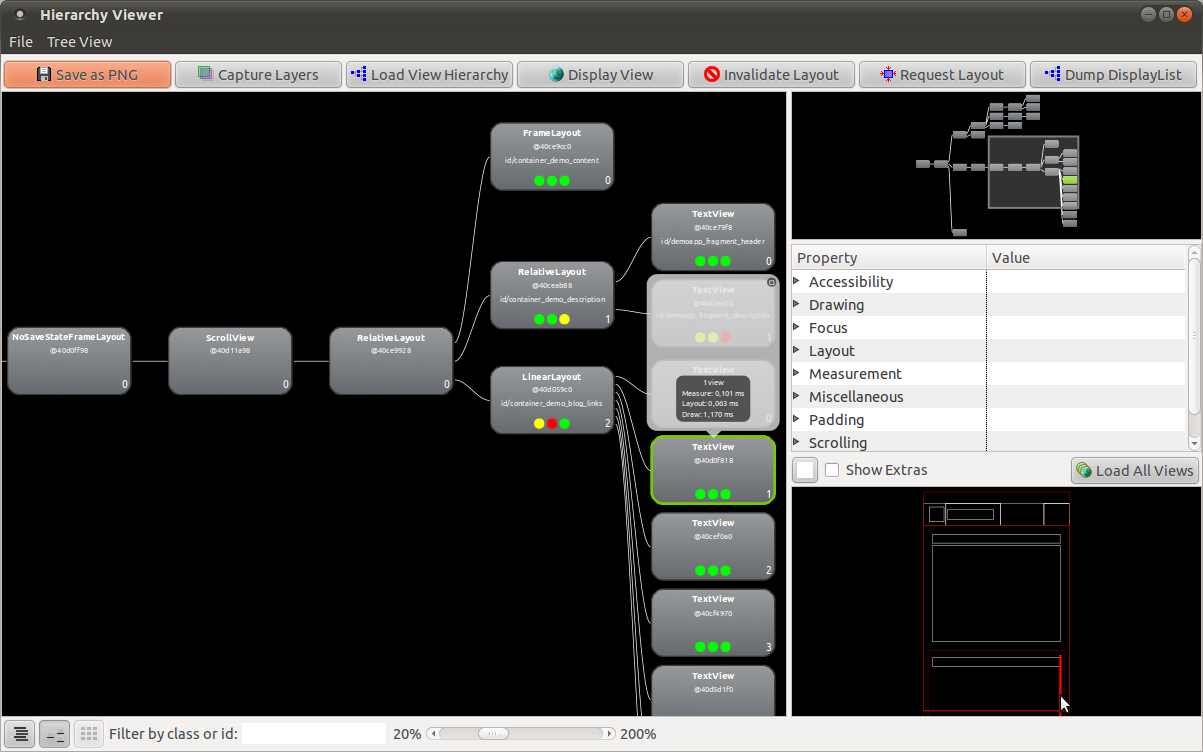The width and height of the screenshot is (1203, 752).
Task: Select the LinearLayout container_demo_blog_links node
Action: click(552, 400)
